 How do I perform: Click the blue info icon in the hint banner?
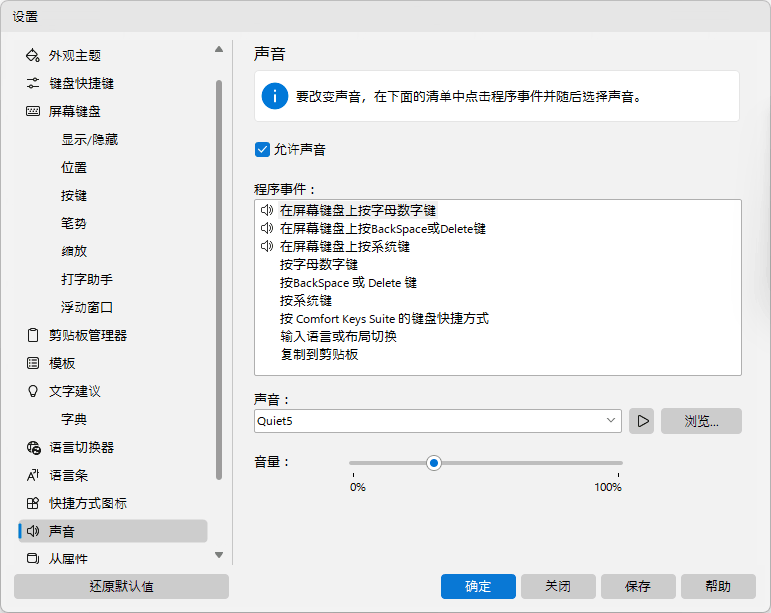point(274,96)
